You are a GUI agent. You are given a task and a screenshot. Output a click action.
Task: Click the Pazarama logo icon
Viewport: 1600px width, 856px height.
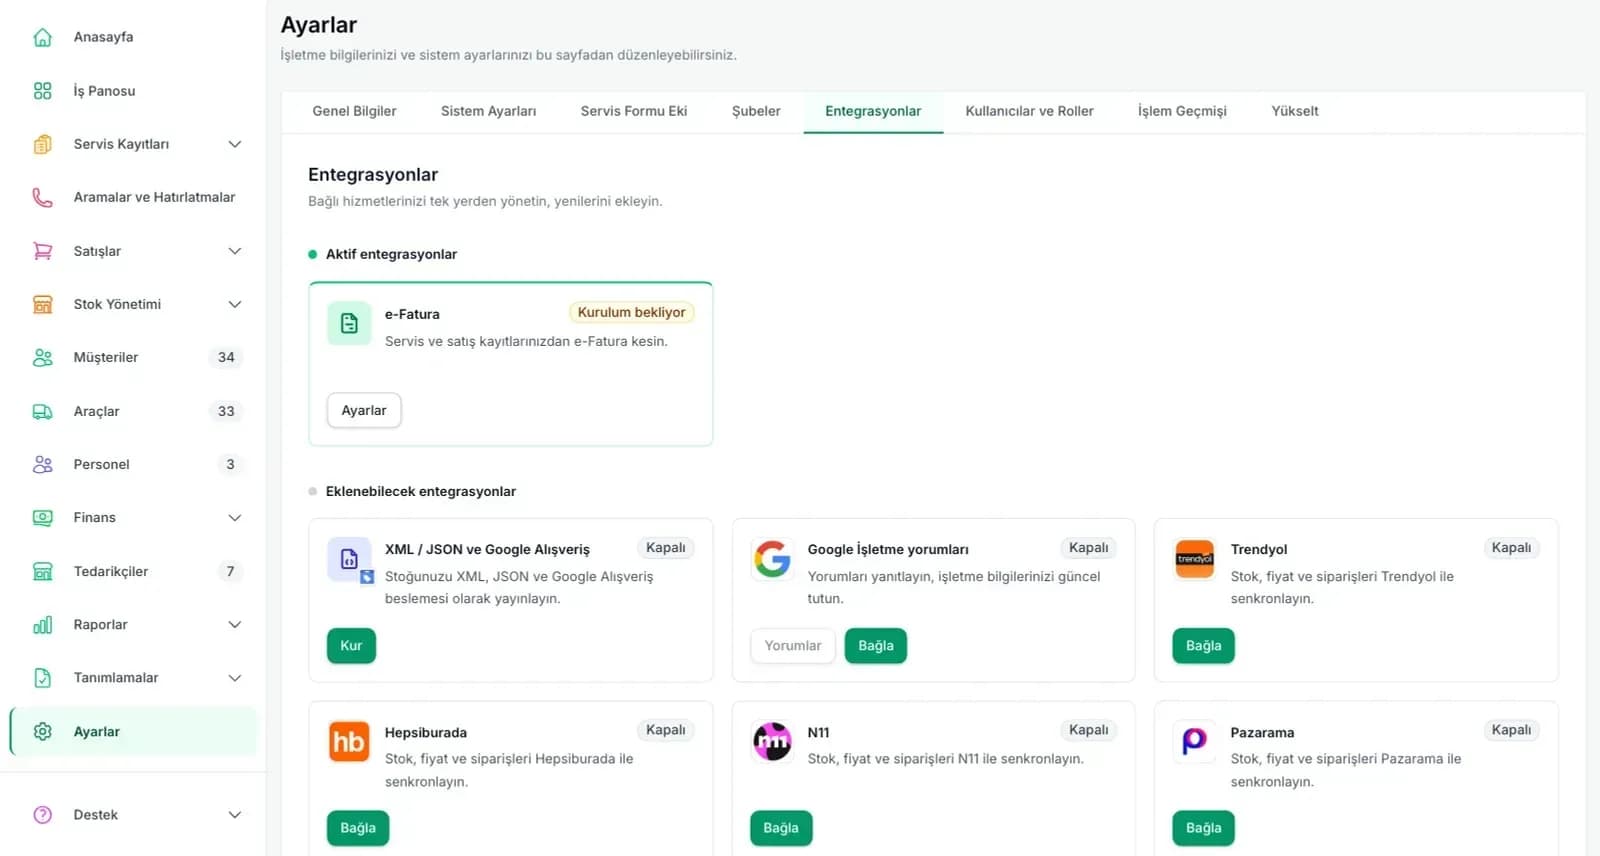[x=1195, y=742]
